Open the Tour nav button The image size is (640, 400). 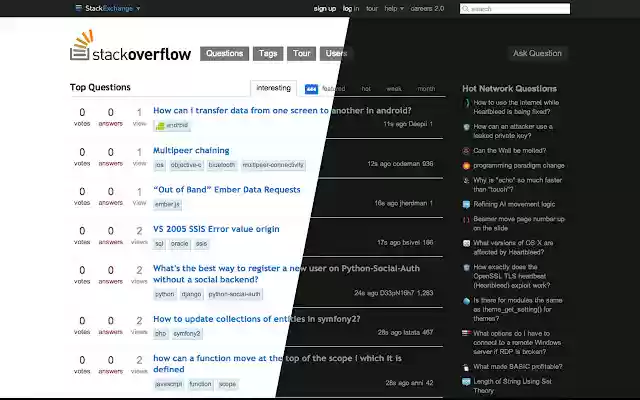tap(302, 53)
